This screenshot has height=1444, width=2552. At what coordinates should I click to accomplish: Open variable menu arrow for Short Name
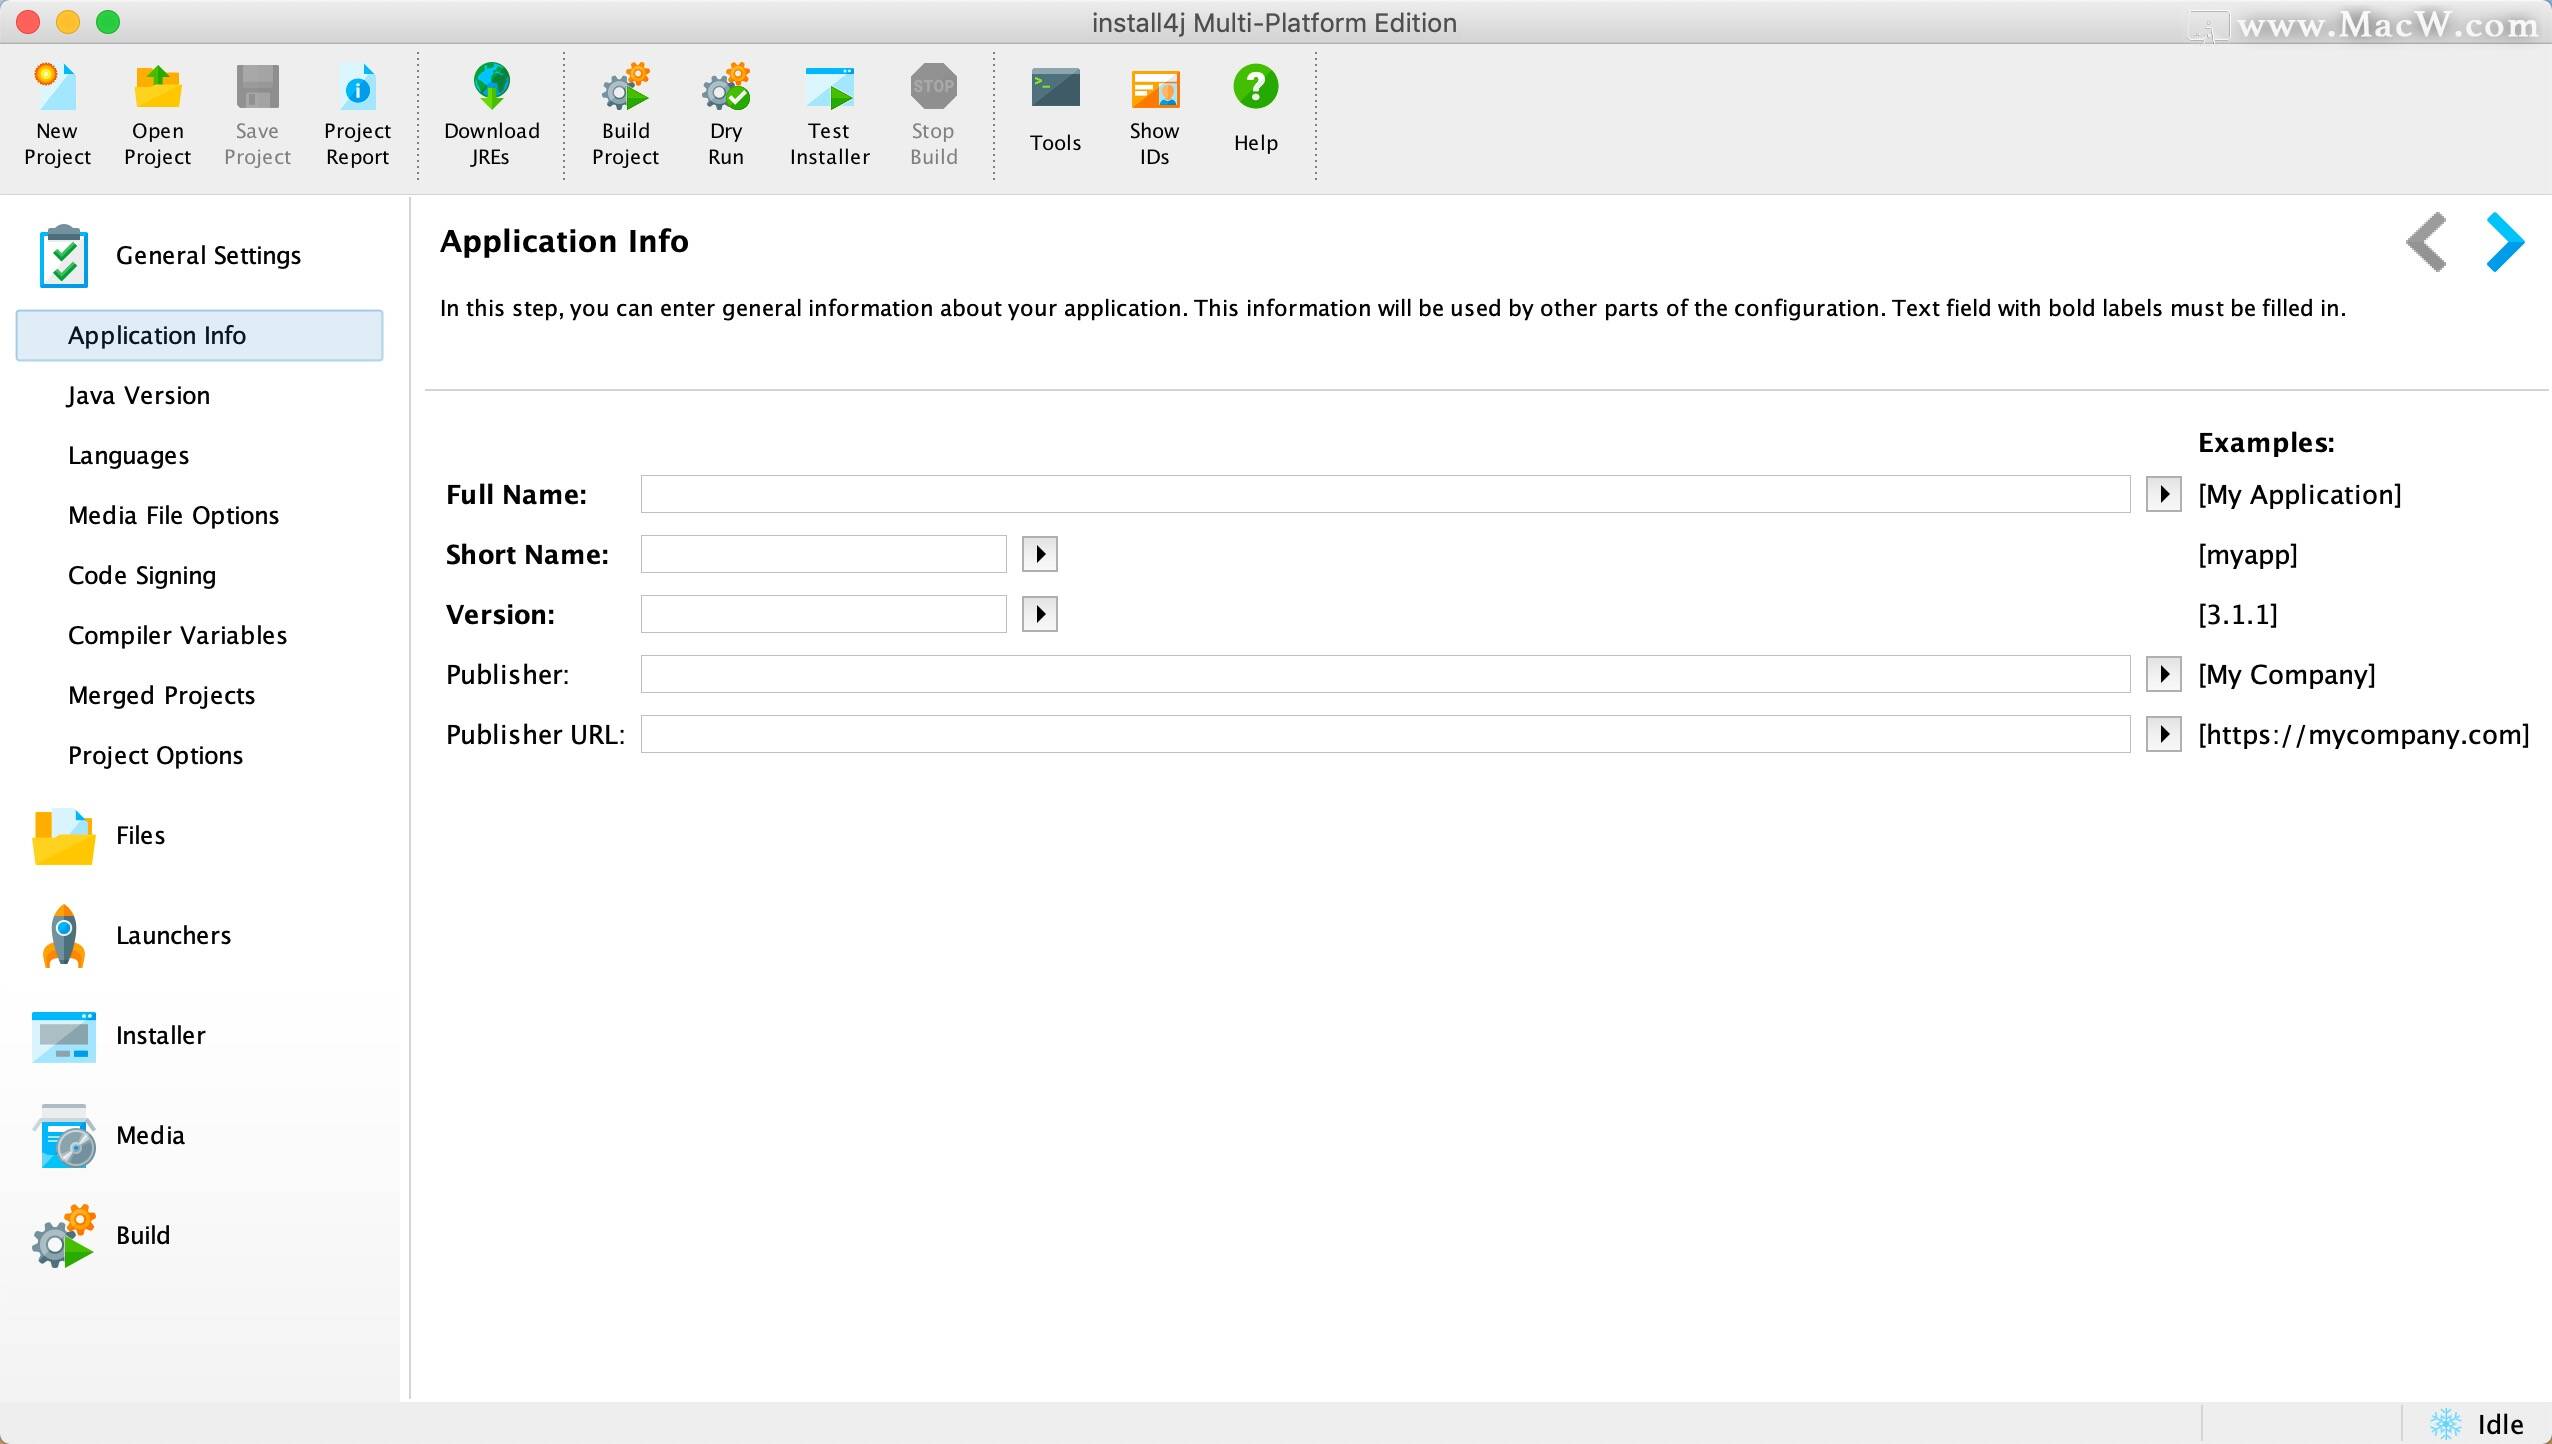(1040, 554)
